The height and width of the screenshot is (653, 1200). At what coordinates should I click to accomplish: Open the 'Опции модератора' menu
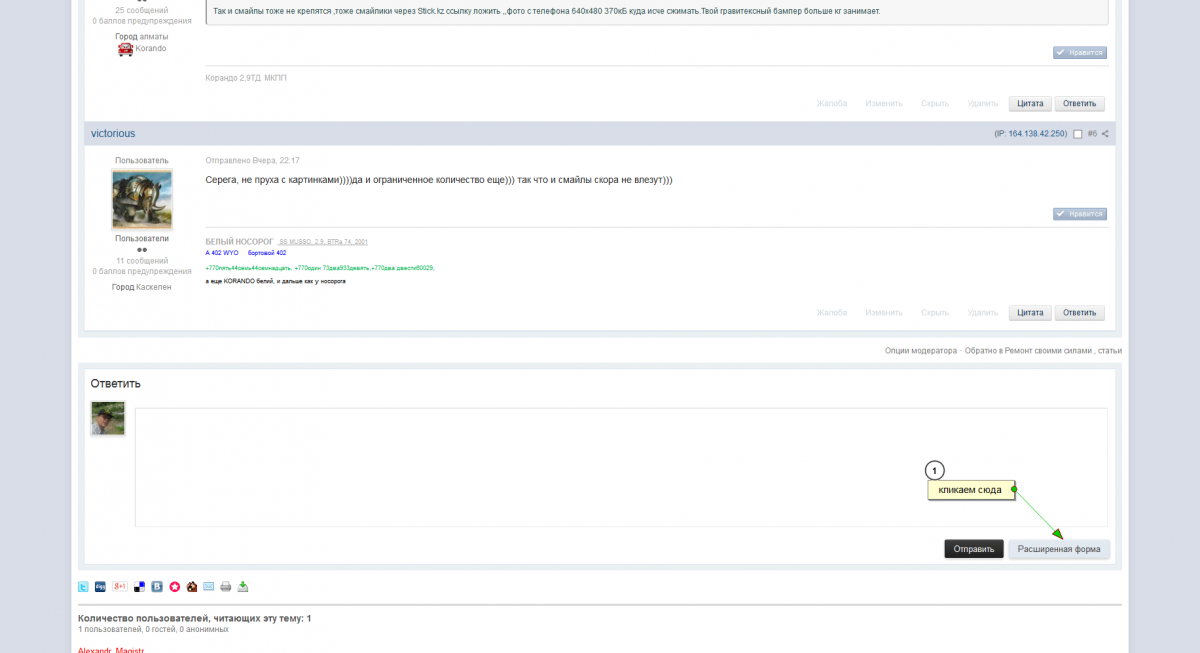coord(920,351)
